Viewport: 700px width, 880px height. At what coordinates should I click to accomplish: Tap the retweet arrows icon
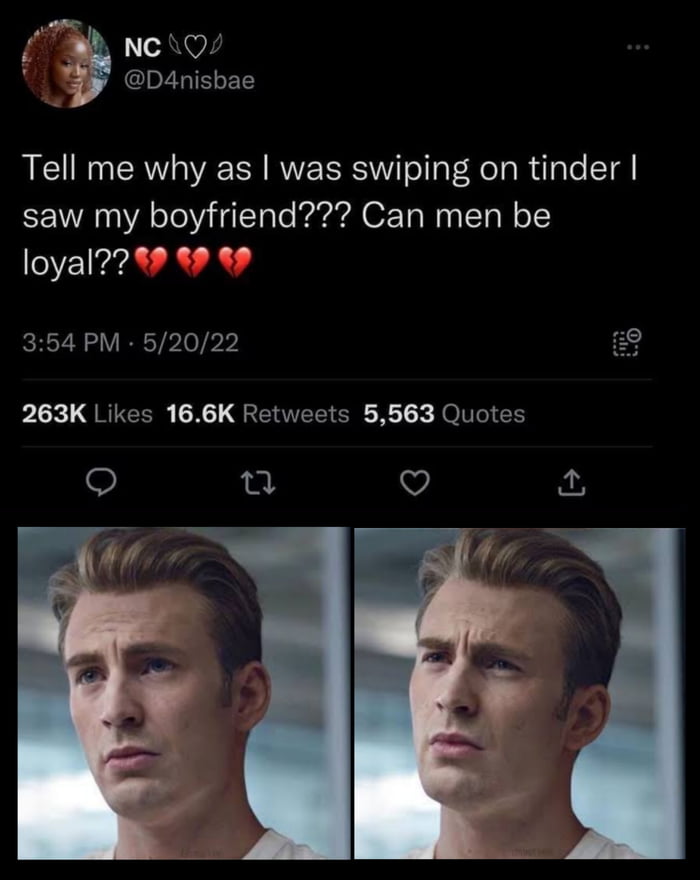point(258,484)
